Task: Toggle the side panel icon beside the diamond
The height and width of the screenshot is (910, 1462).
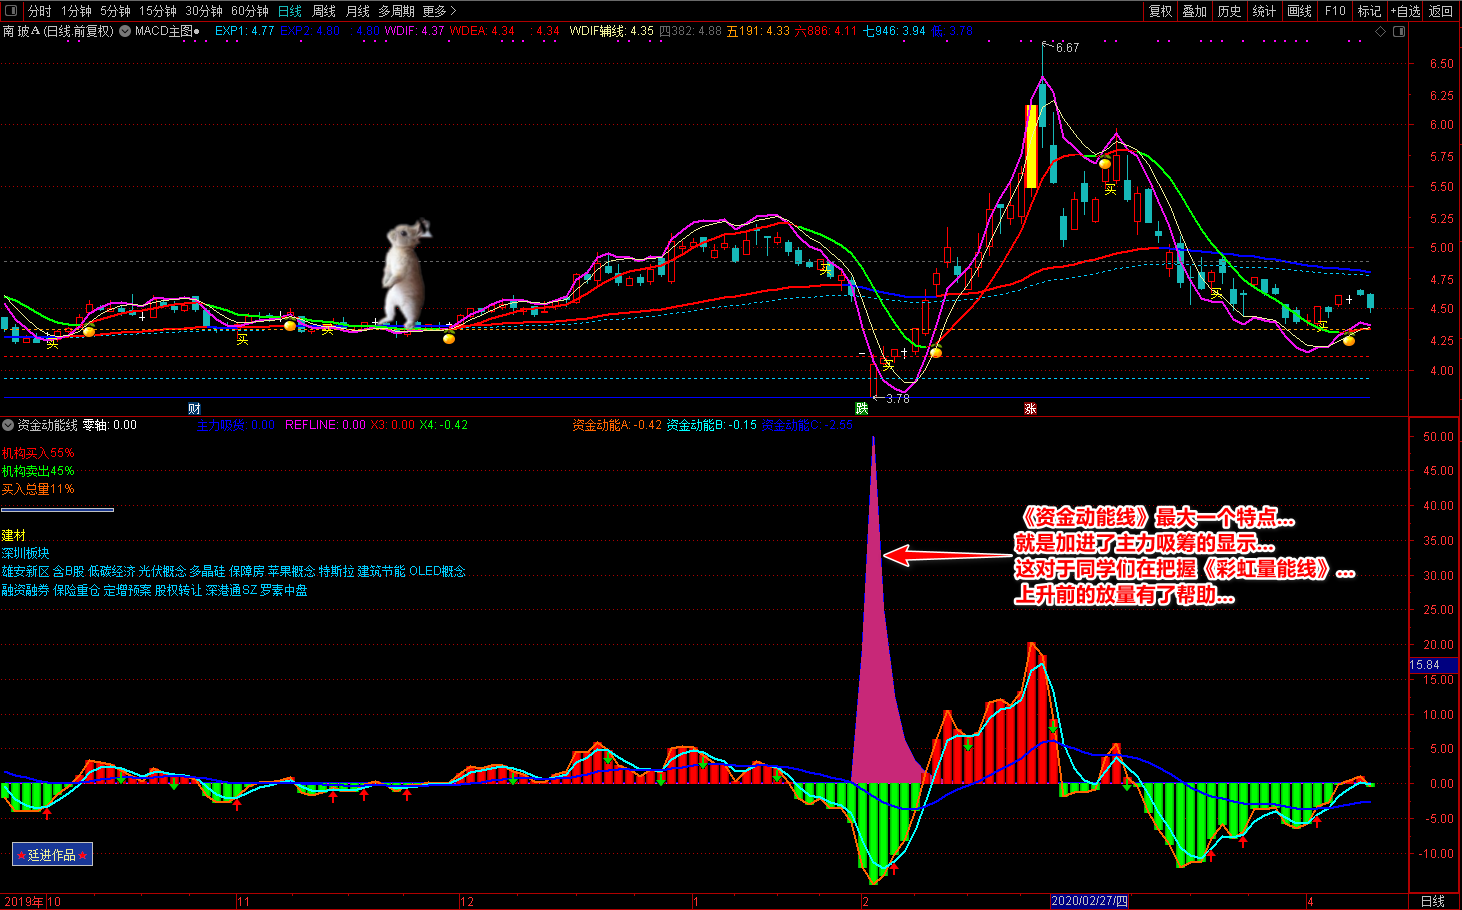Action: coord(1399,31)
